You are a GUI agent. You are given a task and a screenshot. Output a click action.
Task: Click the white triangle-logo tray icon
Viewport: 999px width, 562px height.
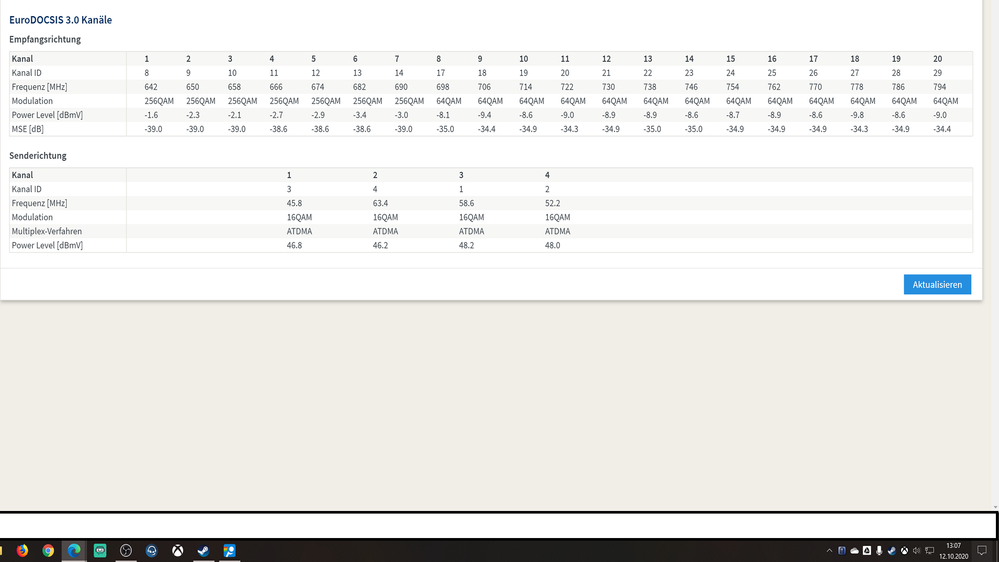(866, 551)
